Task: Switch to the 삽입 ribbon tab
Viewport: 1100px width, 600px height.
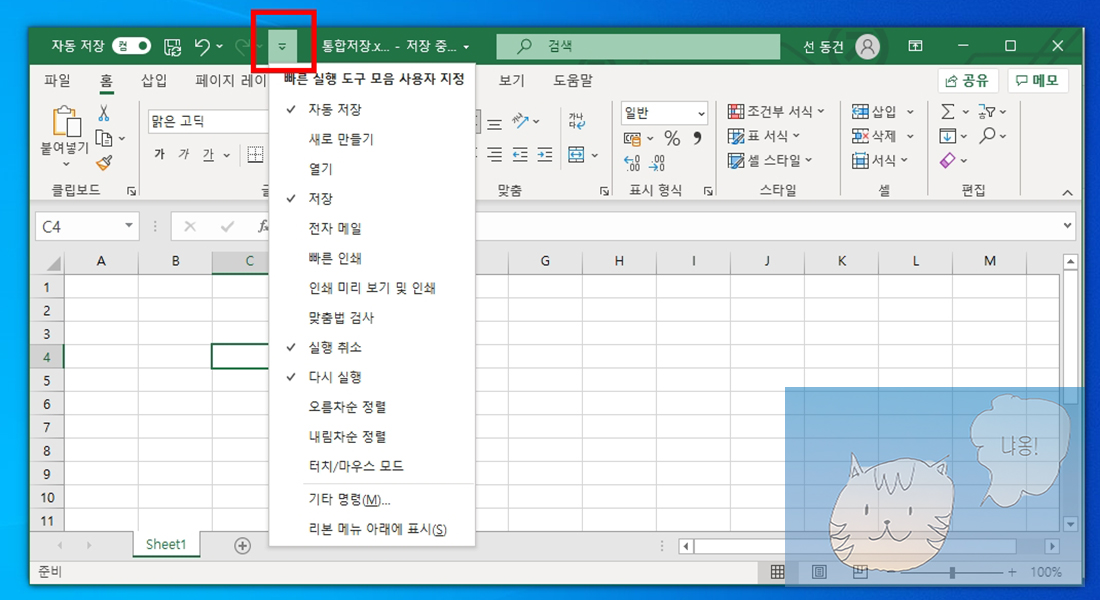Action: [154, 81]
